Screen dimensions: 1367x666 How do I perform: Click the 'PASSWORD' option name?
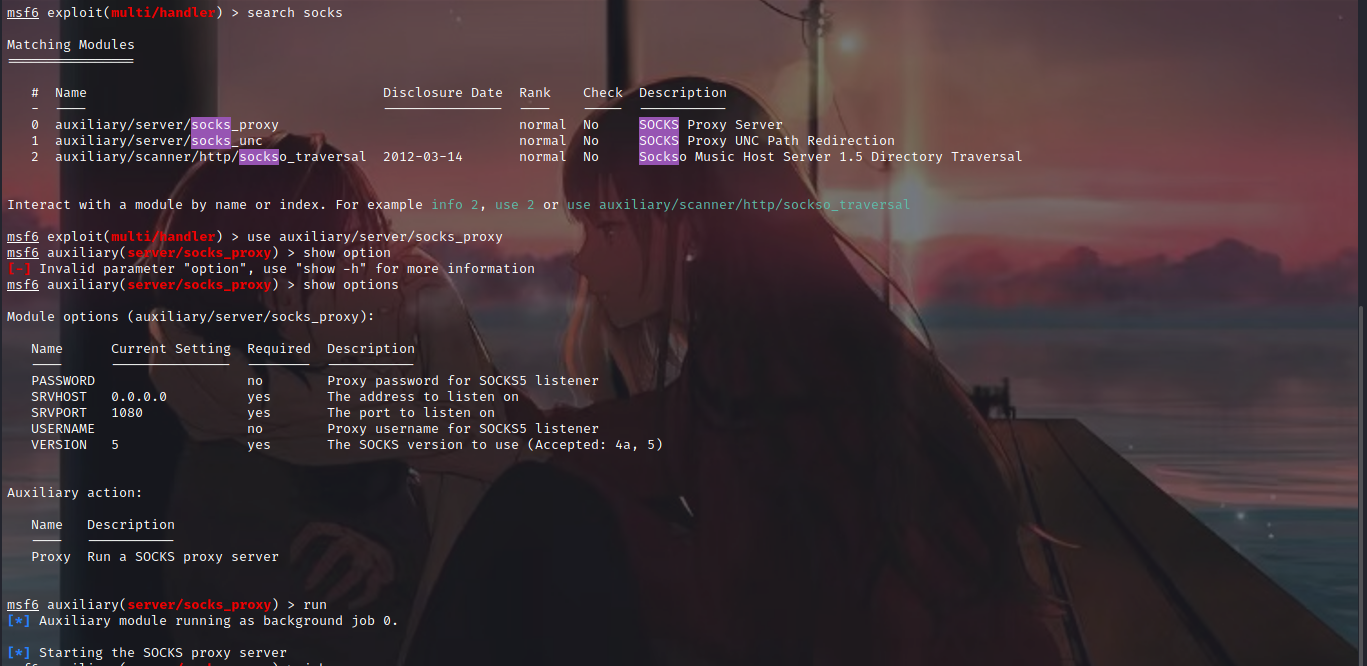(x=63, y=381)
